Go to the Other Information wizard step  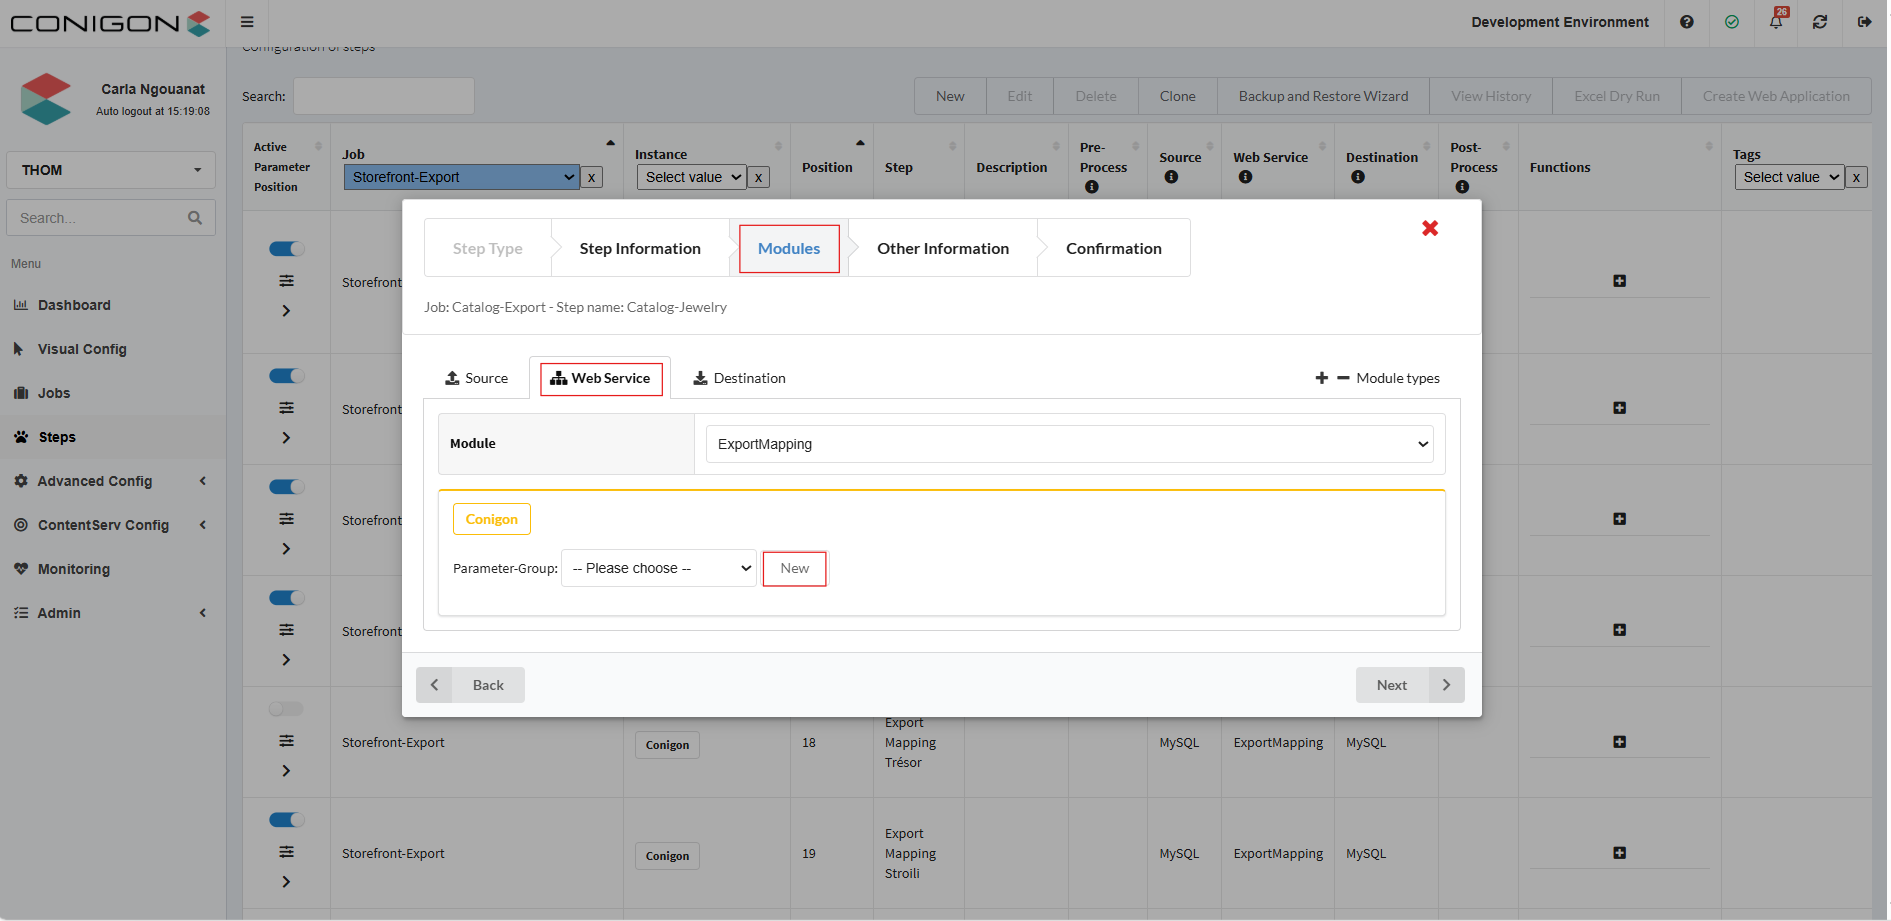[x=942, y=248]
